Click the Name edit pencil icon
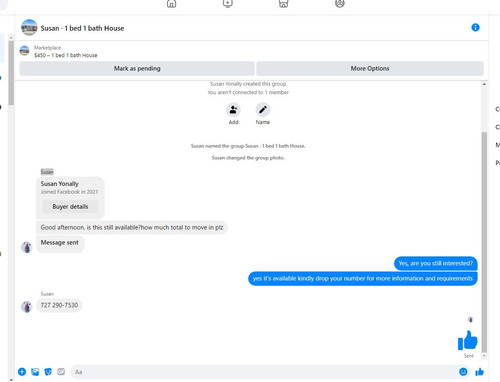 point(263,110)
